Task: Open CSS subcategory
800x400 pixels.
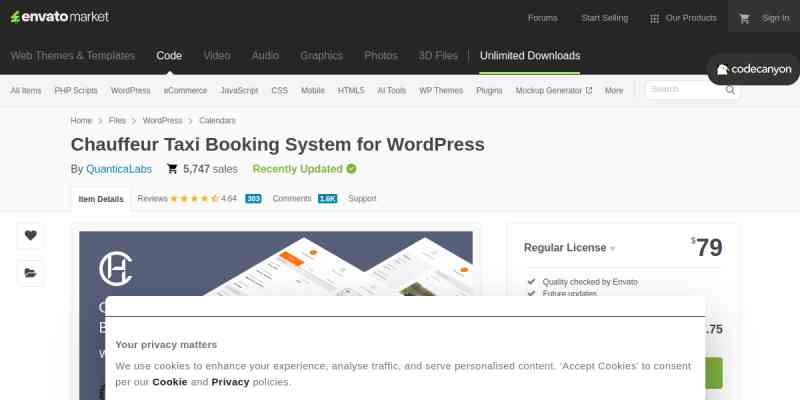Action: (x=280, y=90)
